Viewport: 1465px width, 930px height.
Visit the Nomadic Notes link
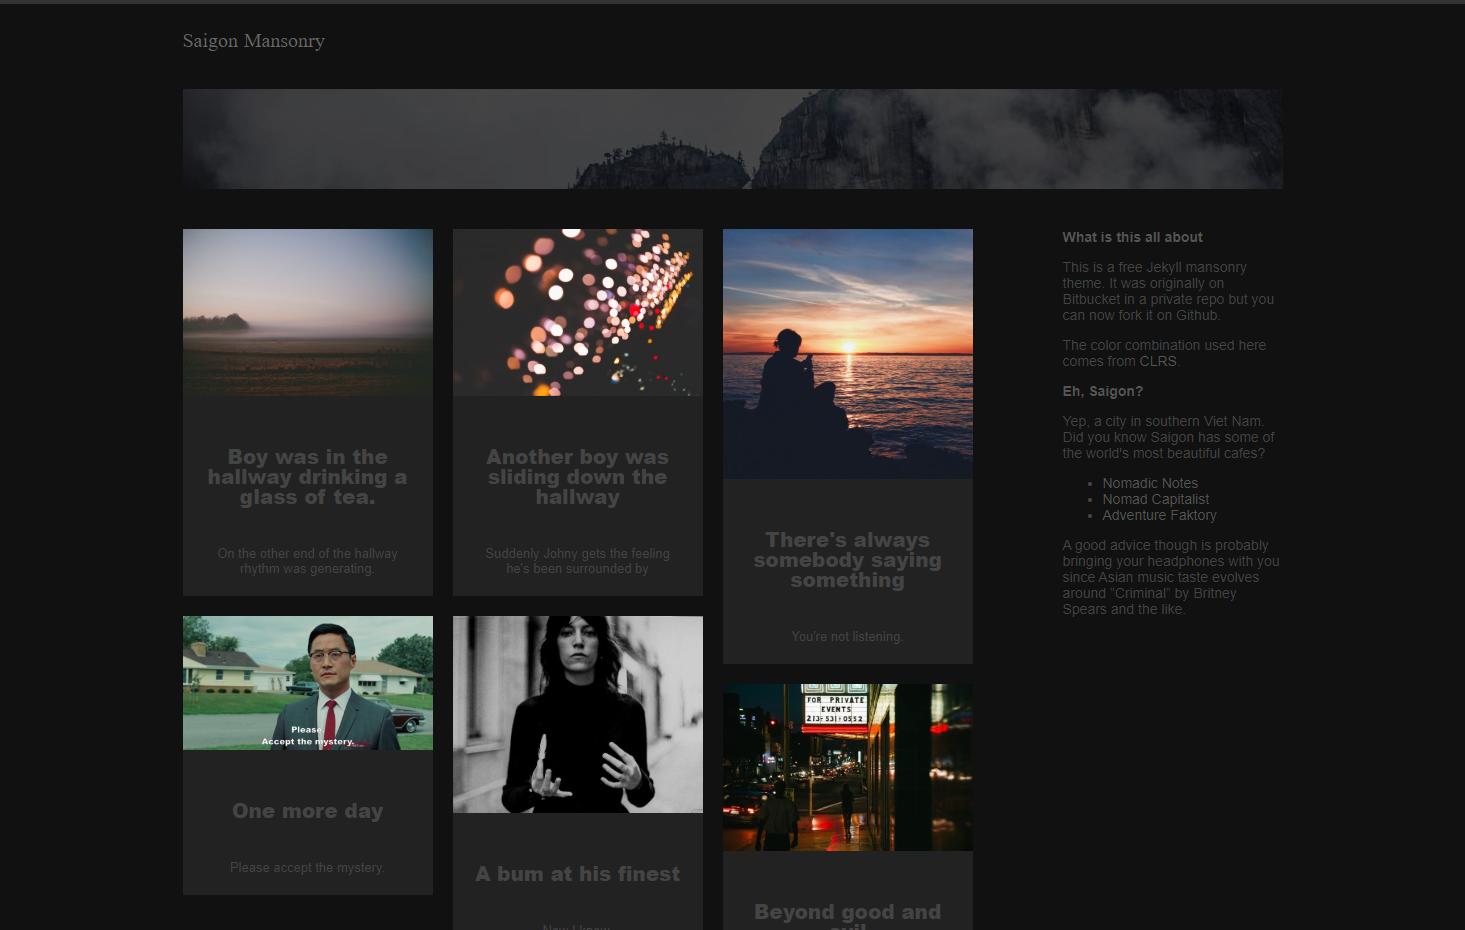[x=1149, y=483]
